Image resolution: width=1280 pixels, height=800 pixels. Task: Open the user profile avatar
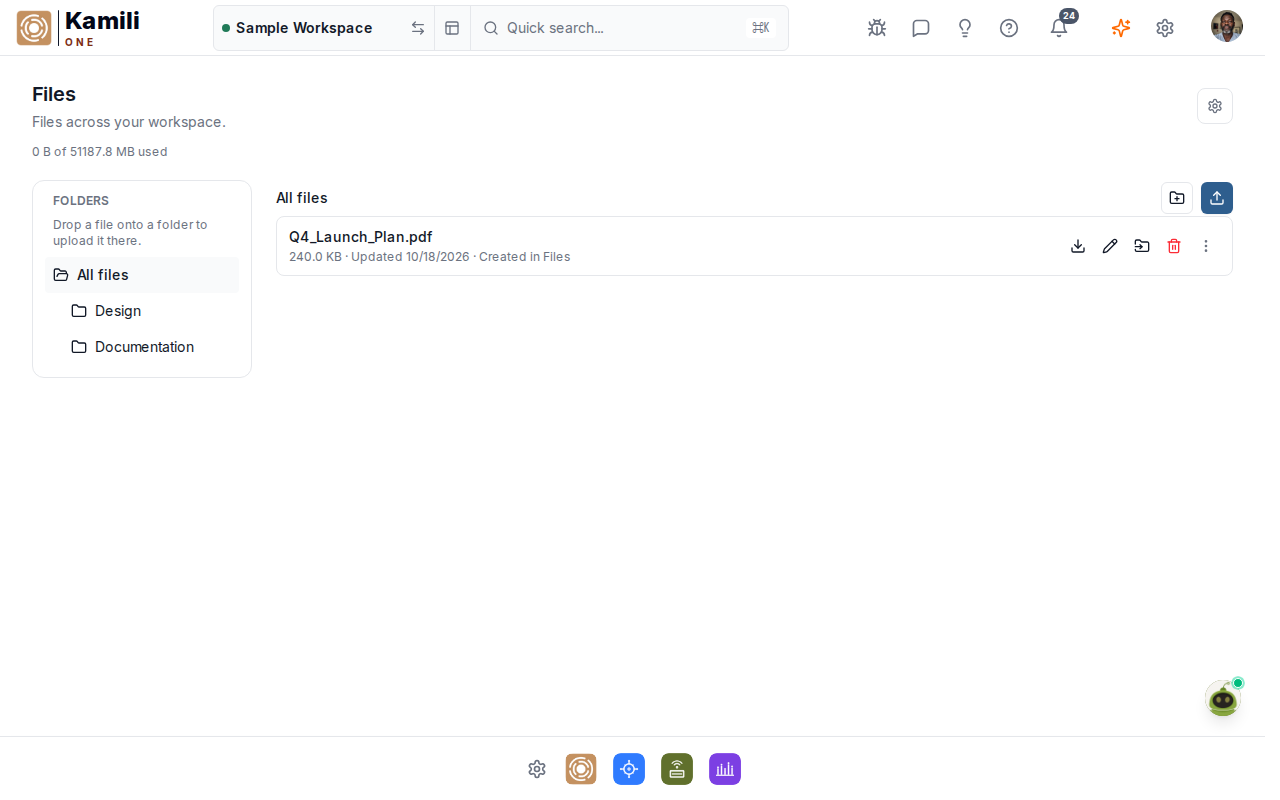pyautogui.click(x=1227, y=26)
